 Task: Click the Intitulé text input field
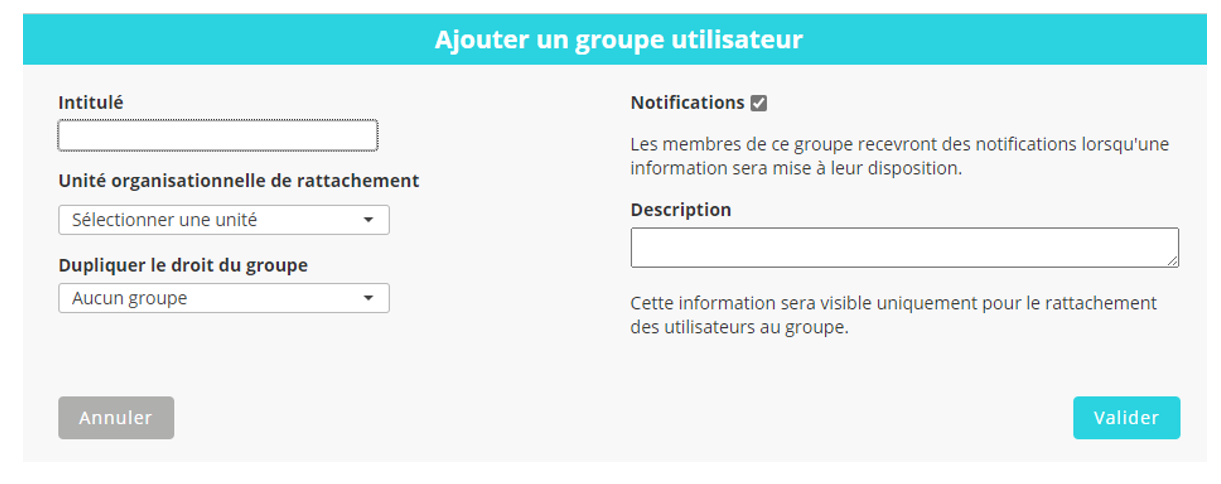point(218,136)
